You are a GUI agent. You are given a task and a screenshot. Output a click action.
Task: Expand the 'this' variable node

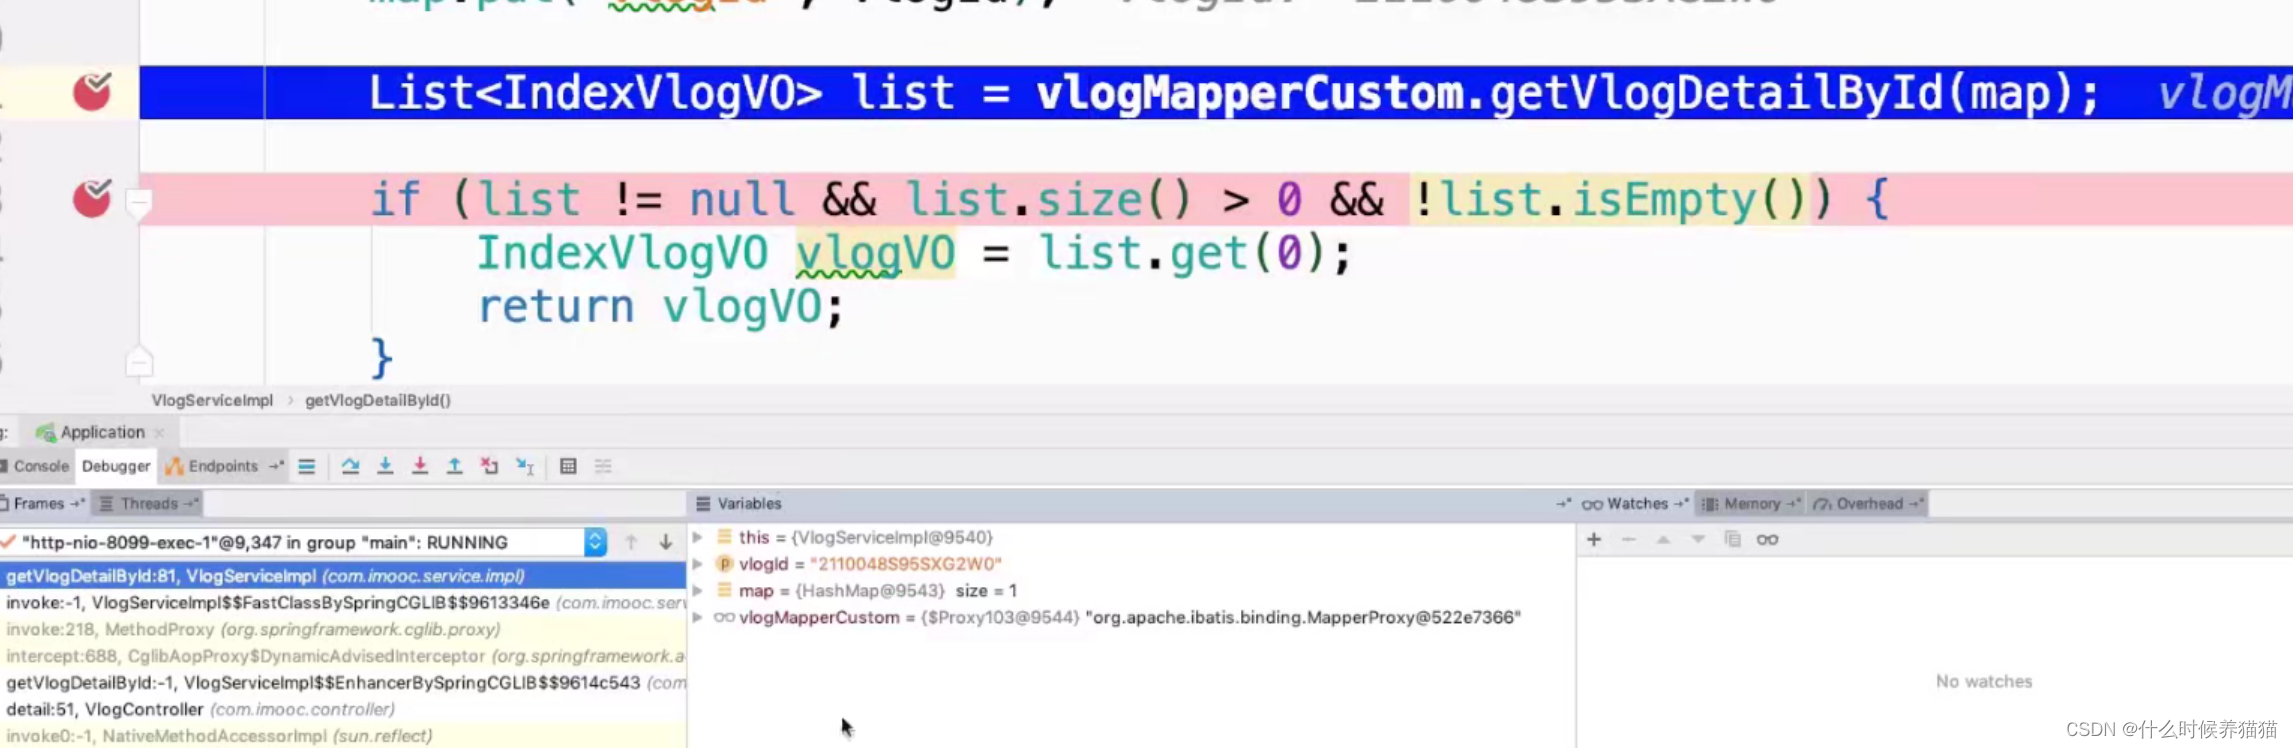(x=698, y=537)
